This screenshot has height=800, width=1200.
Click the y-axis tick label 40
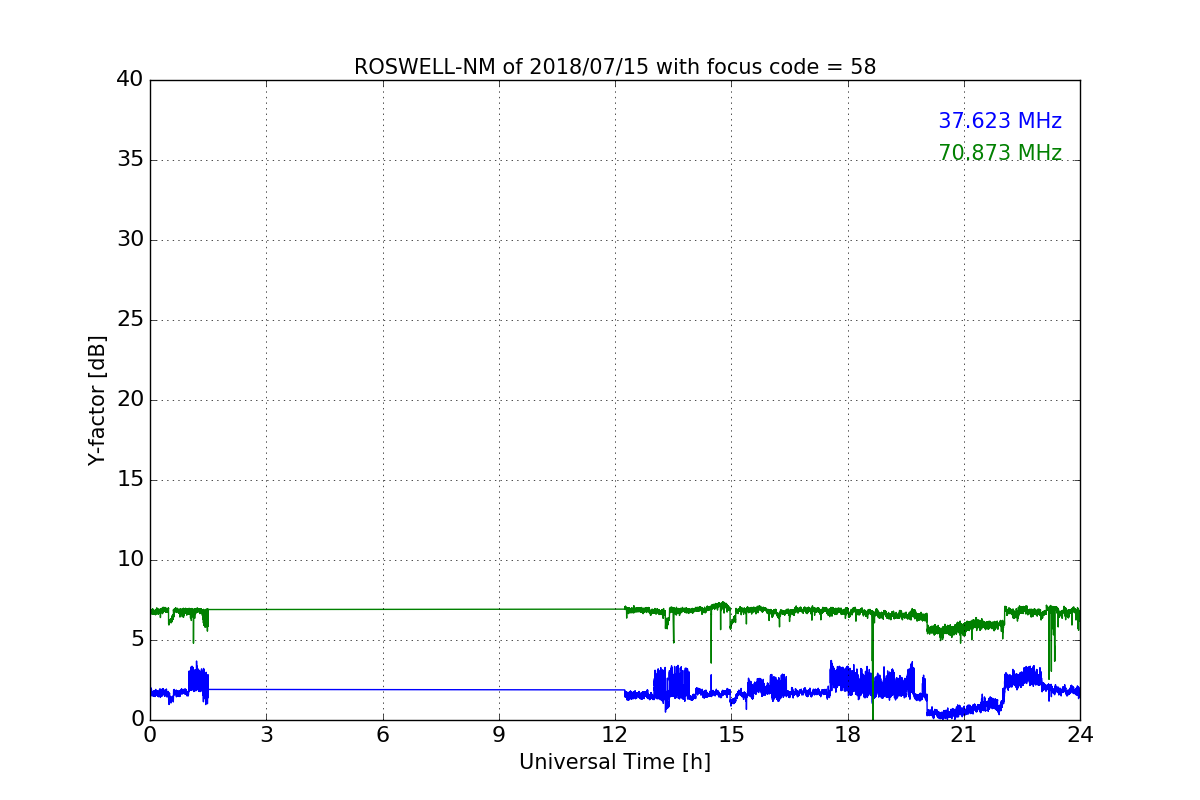point(130,80)
